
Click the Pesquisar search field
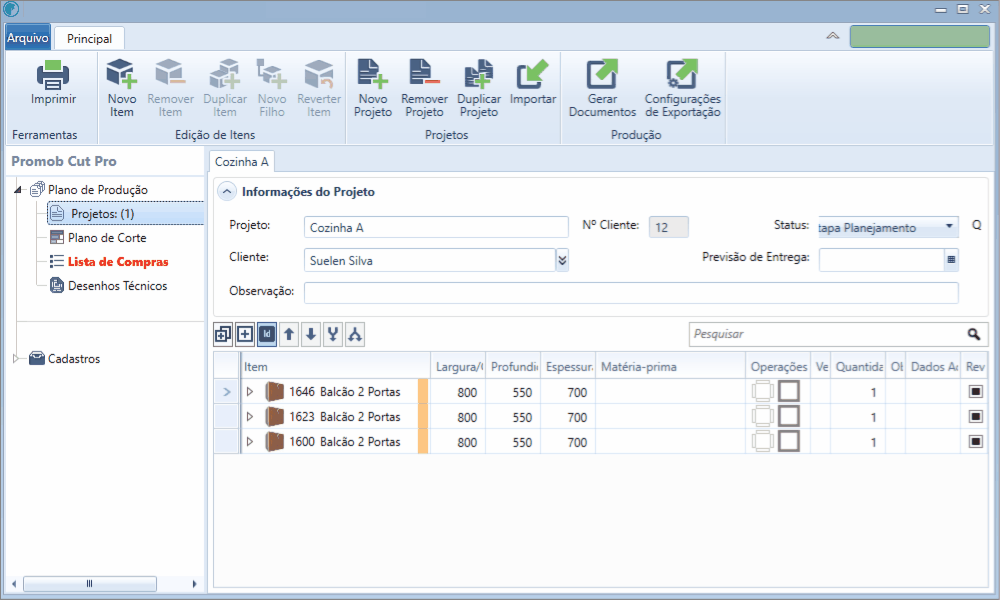point(825,334)
